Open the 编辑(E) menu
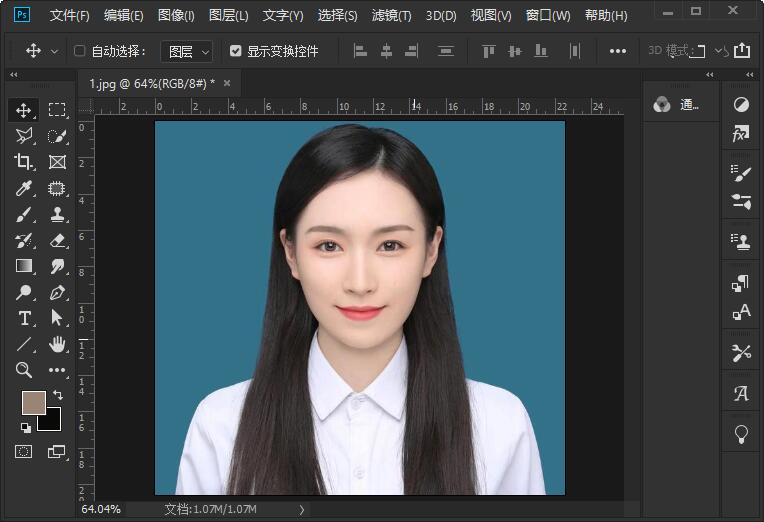 123,16
